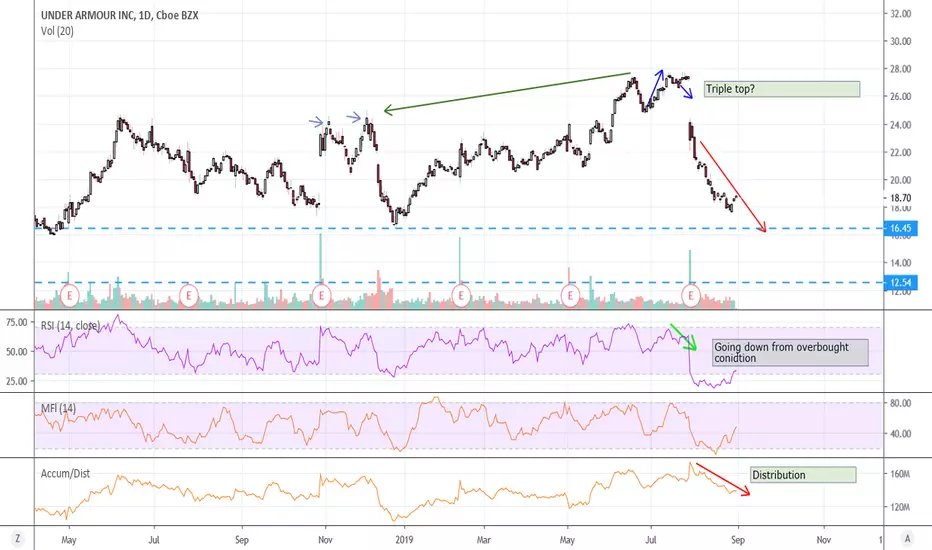
Task: Click the 14.00 price axis label
Action: coord(900,262)
